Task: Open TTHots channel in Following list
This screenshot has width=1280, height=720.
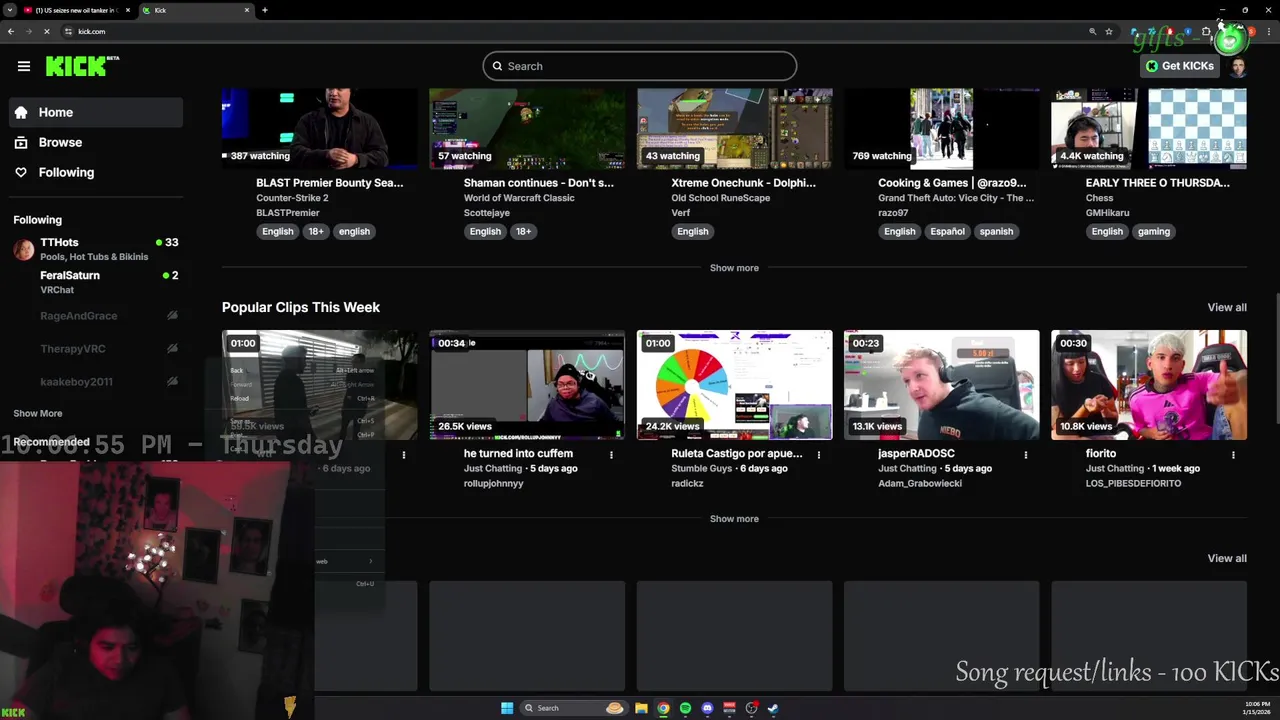Action: [96, 249]
